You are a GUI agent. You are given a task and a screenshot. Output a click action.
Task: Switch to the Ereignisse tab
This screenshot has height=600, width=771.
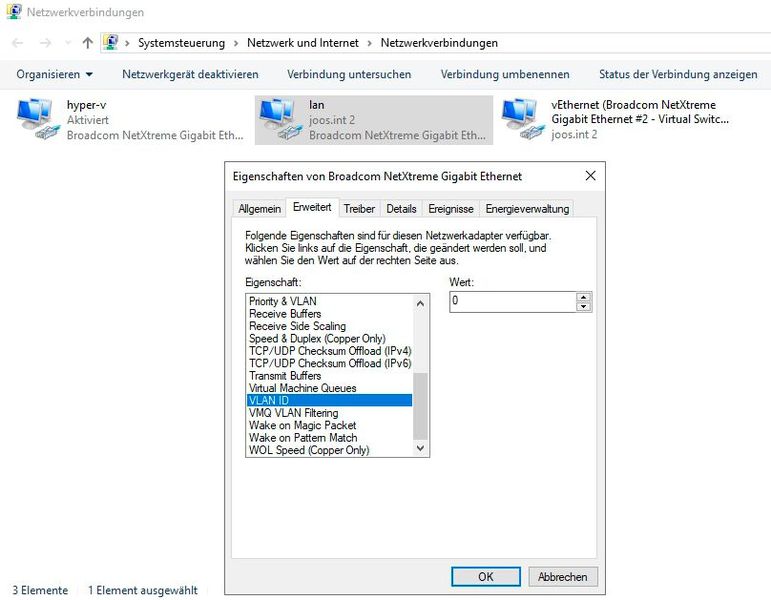pos(451,209)
